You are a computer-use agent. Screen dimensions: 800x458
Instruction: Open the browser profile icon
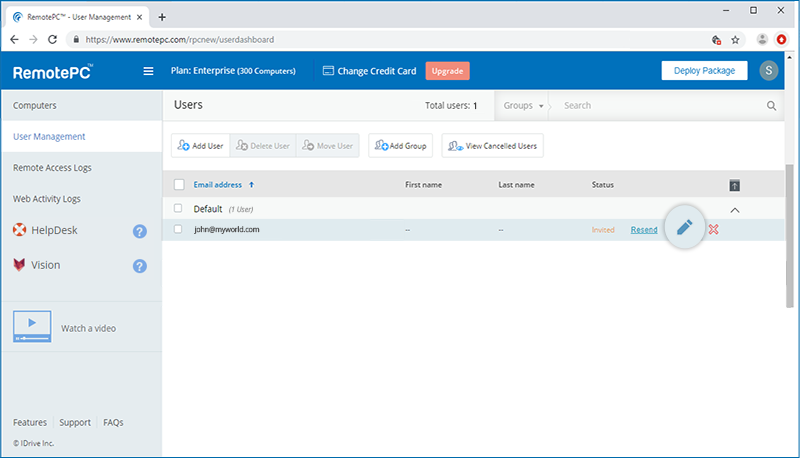pos(762,39)
